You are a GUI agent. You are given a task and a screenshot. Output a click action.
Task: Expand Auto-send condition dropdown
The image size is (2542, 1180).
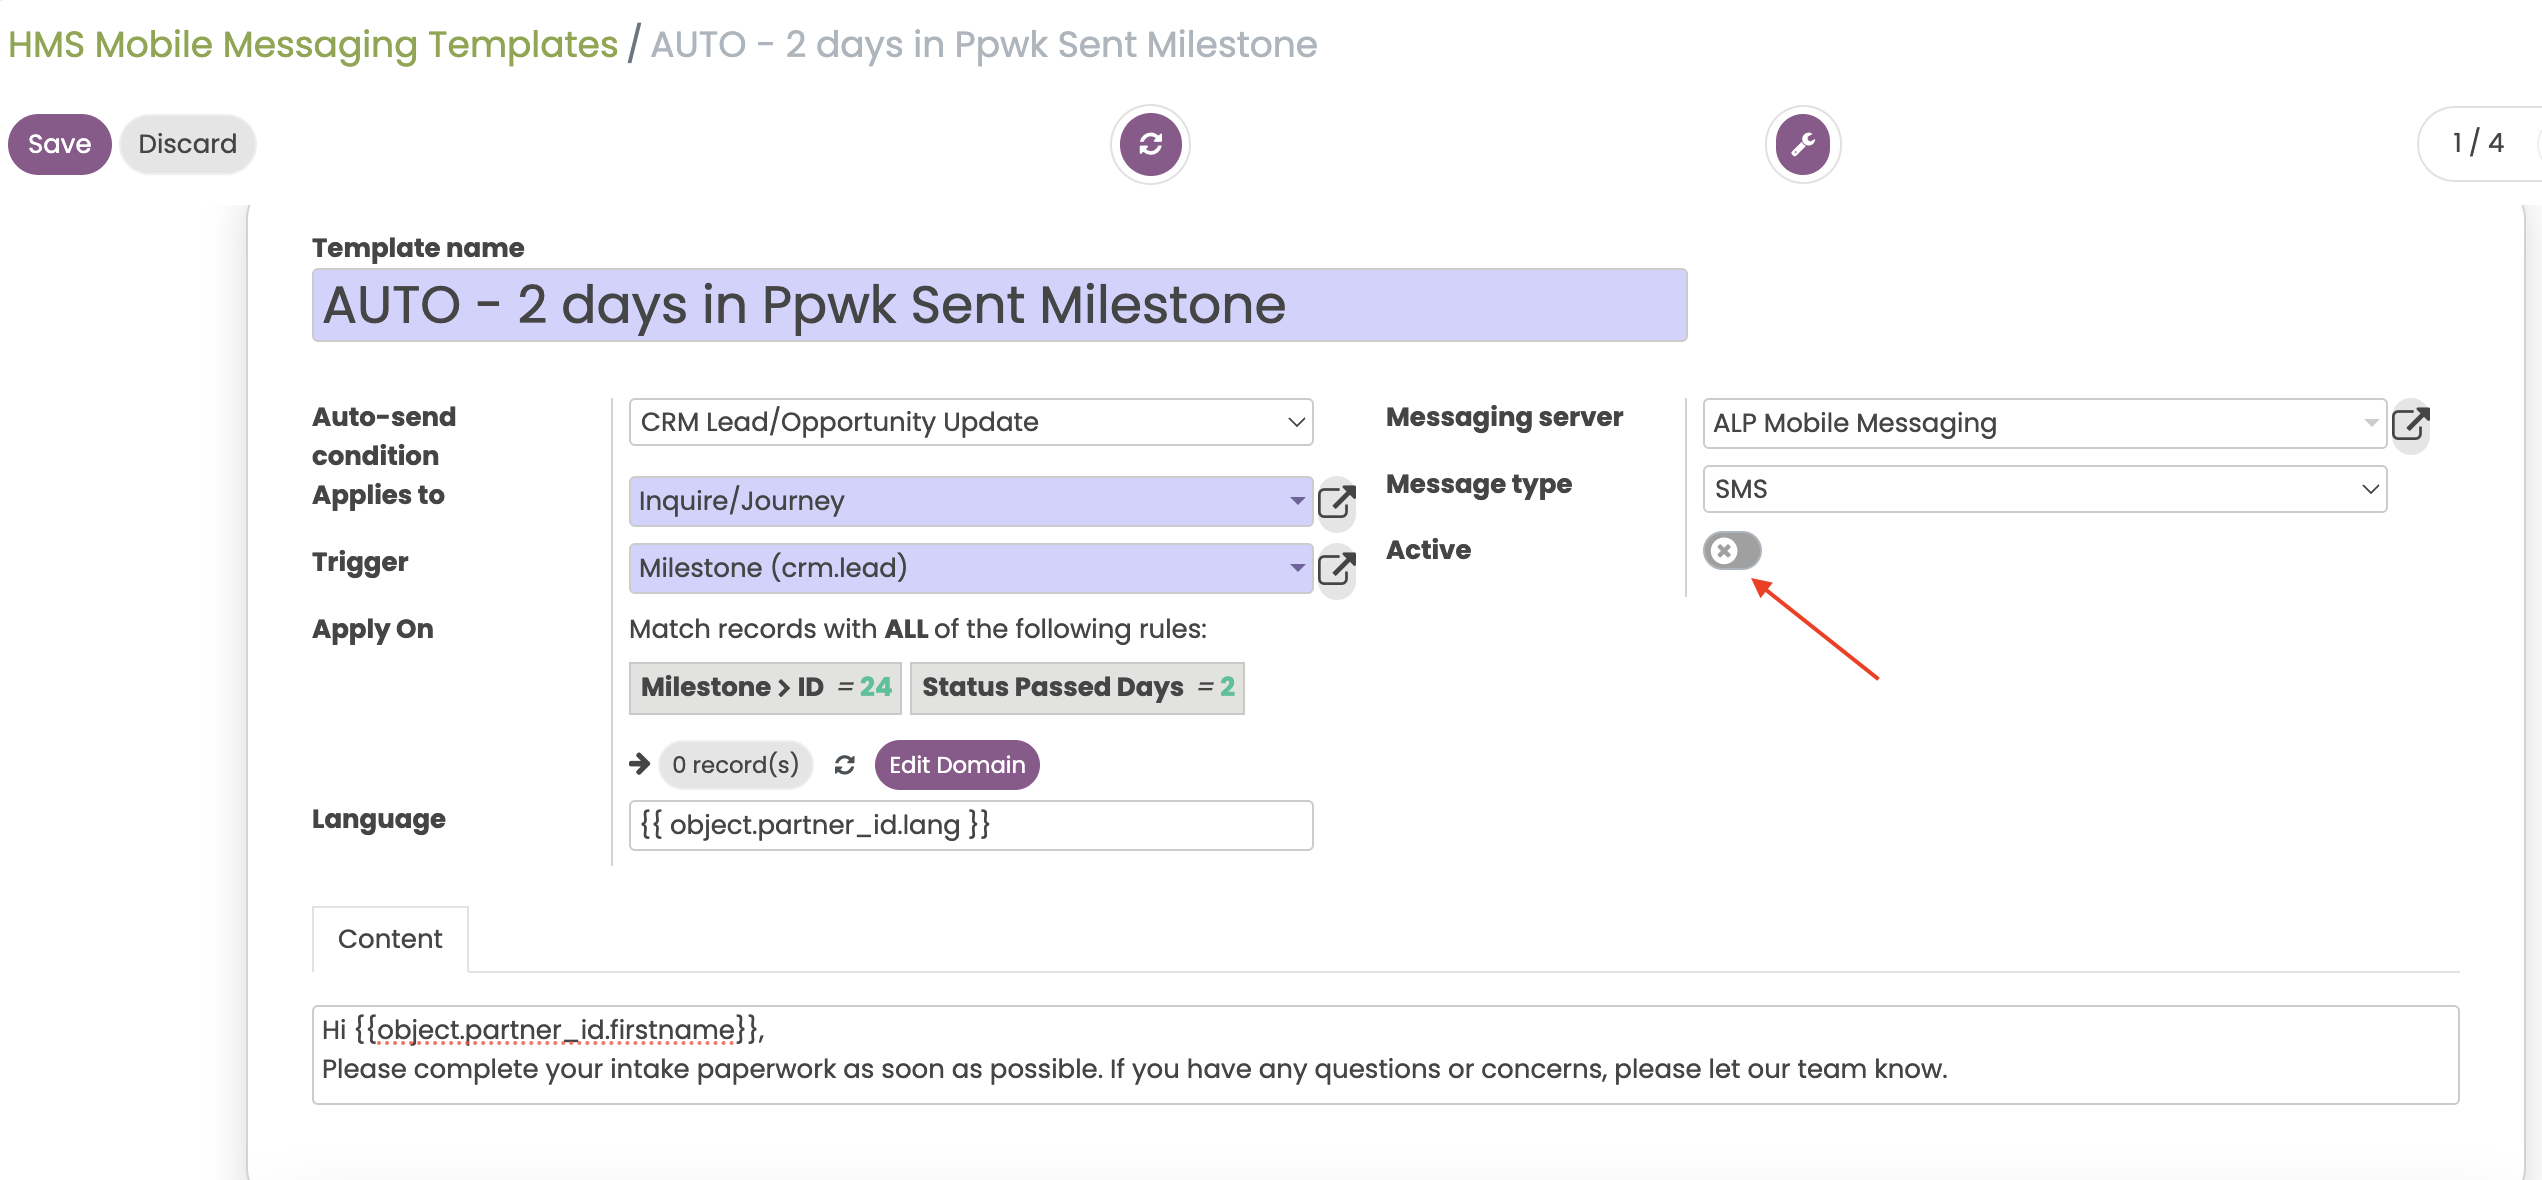970,422
